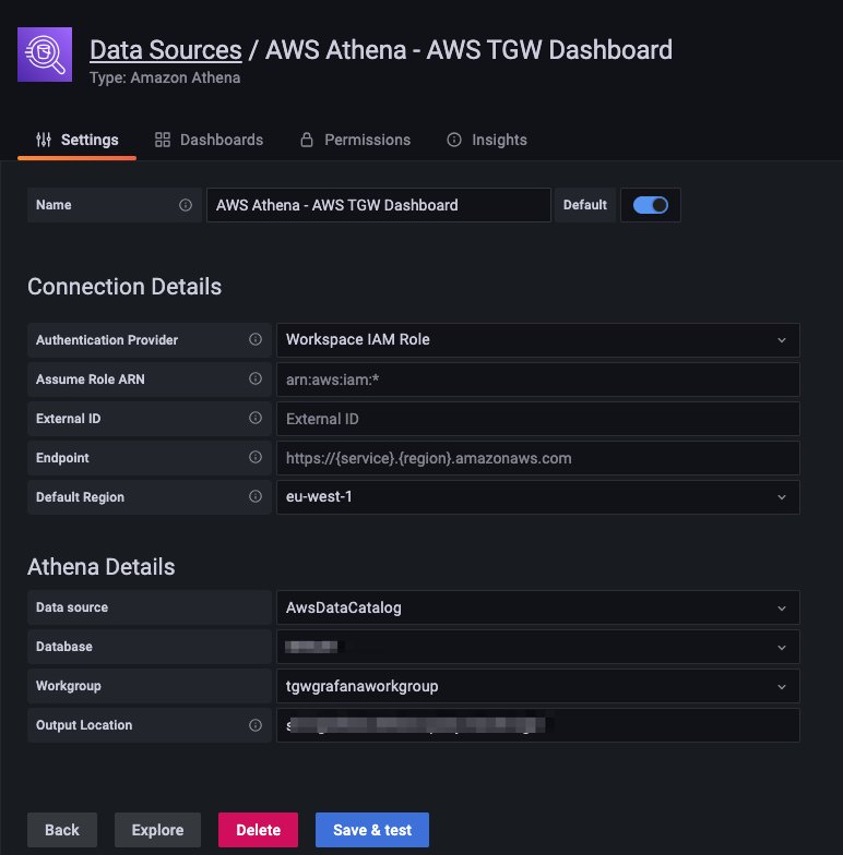Go to the Data Sources breadcrumb link
The height and width of the screenshot is (856, 844).
coord(165,50)
